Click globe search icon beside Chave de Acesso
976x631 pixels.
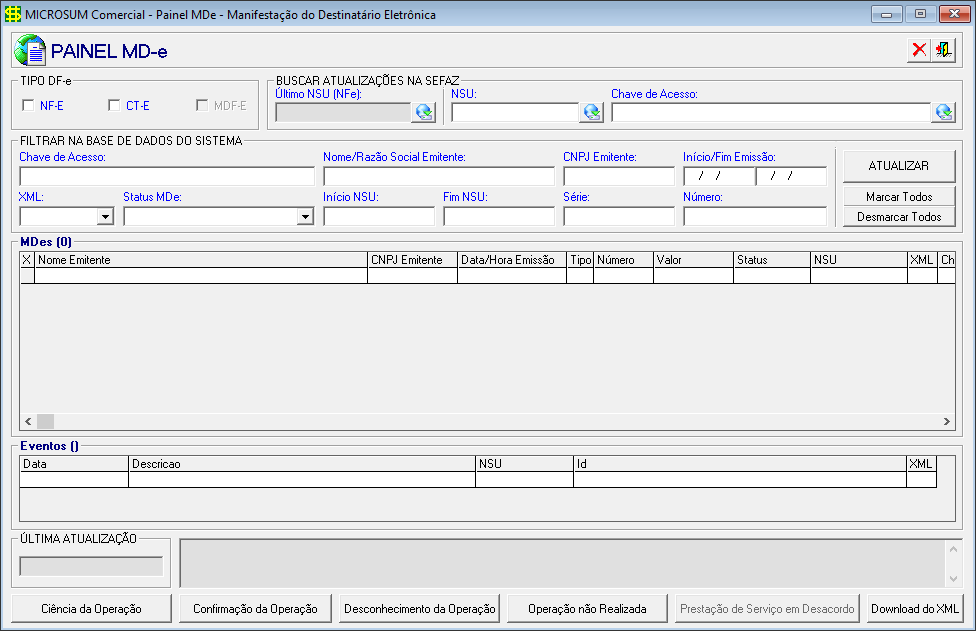(943, 112)
